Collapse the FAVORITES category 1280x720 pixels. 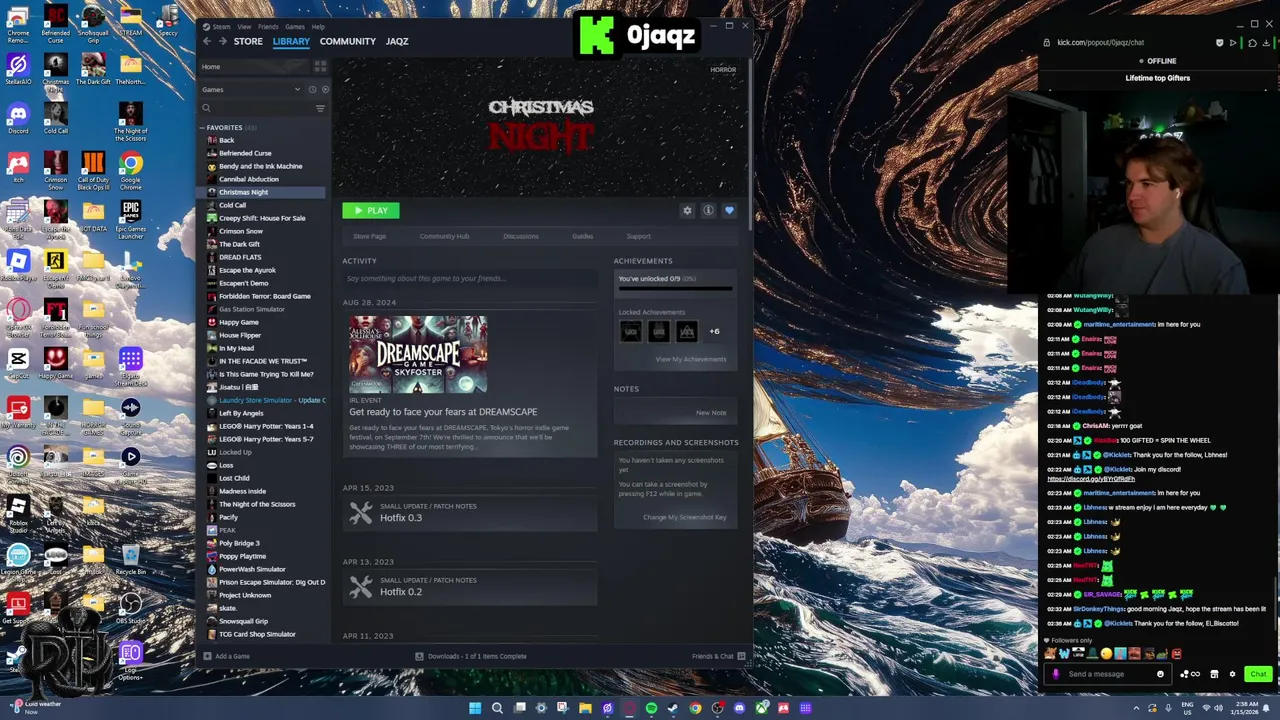tap(202, 128)
